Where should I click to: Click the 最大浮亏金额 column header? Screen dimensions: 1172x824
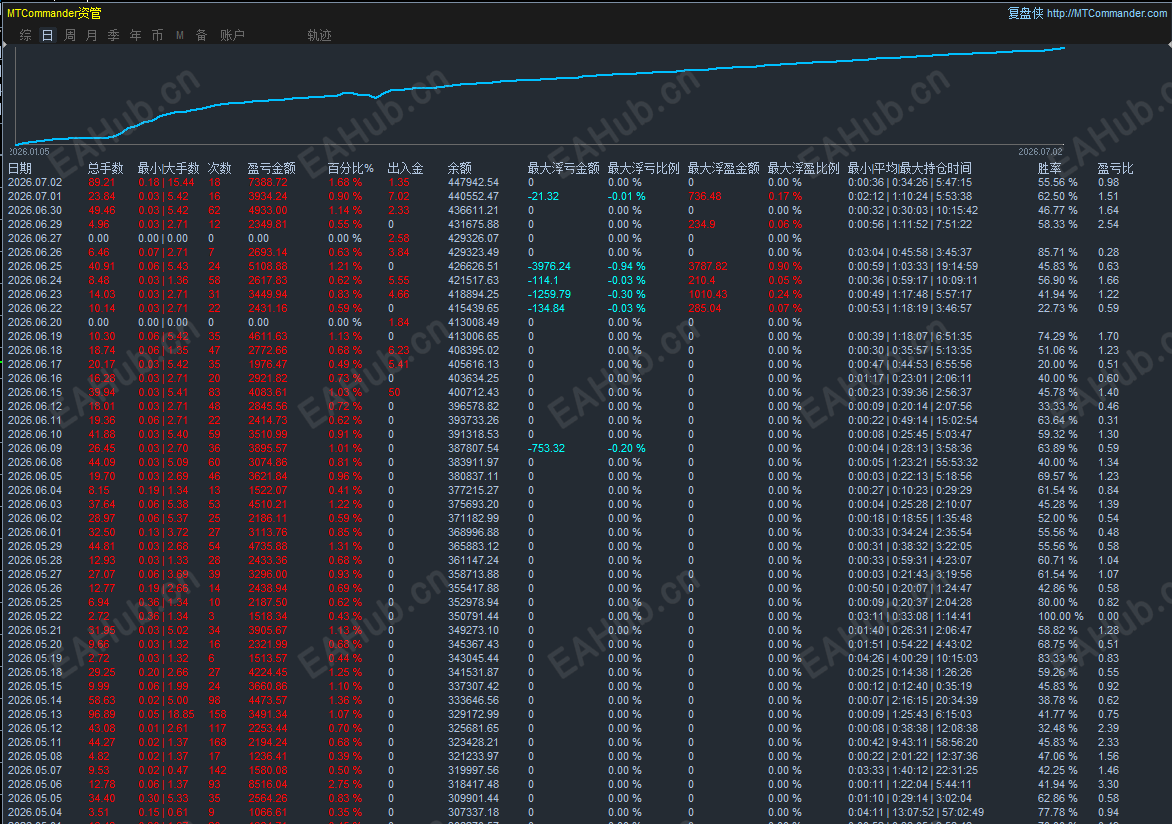564,168
